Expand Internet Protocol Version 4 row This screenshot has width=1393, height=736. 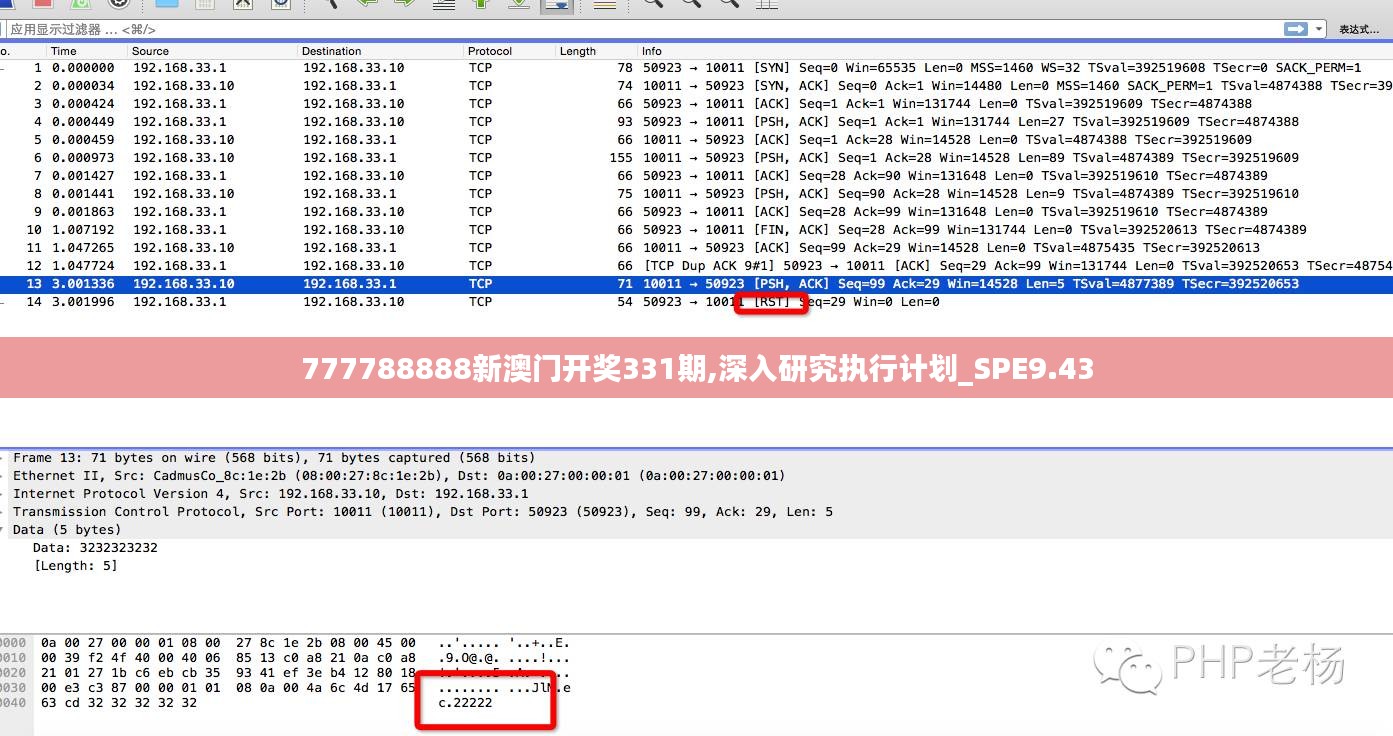point(696,494)
